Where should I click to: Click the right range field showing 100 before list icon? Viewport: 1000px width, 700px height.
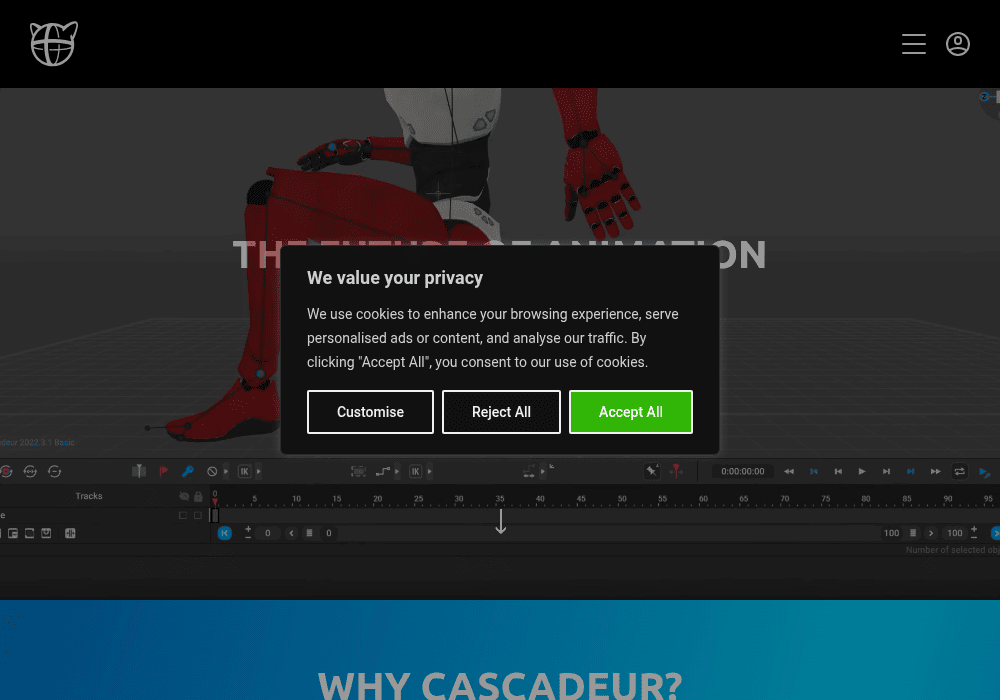pyautogui.click(x=892, y=533)
